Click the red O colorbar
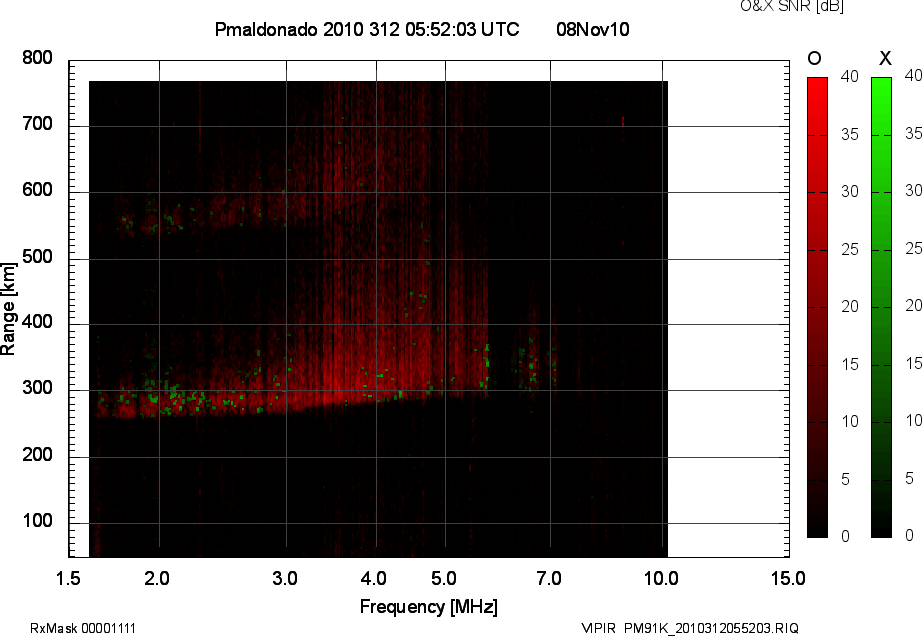 click(817, 307)
